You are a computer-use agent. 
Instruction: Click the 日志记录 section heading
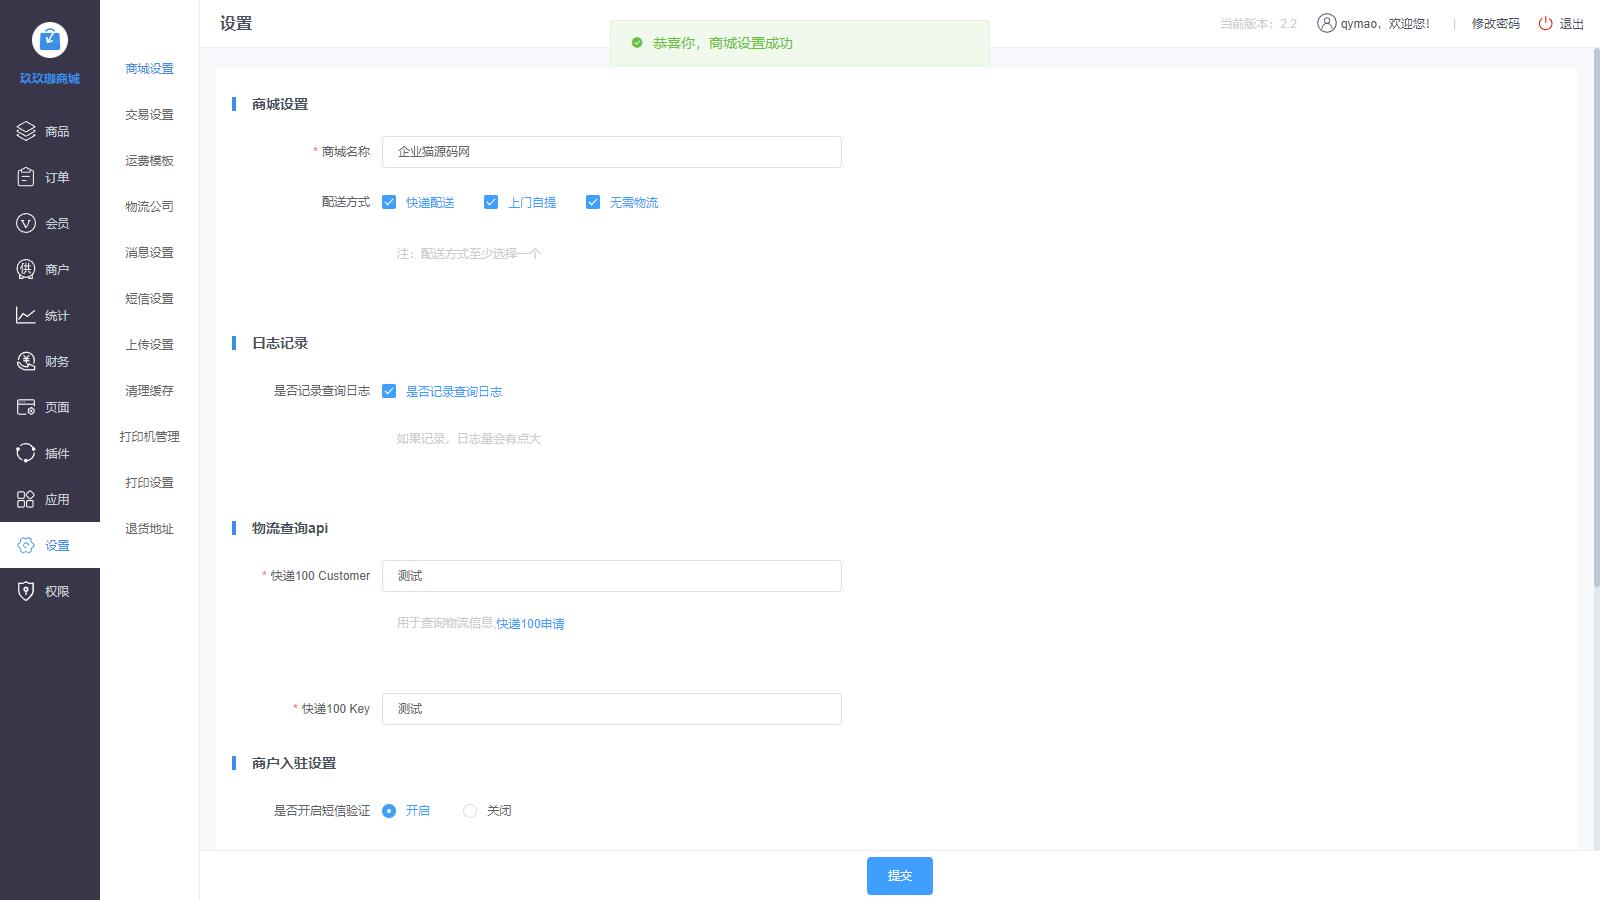(x=280, y=343)
